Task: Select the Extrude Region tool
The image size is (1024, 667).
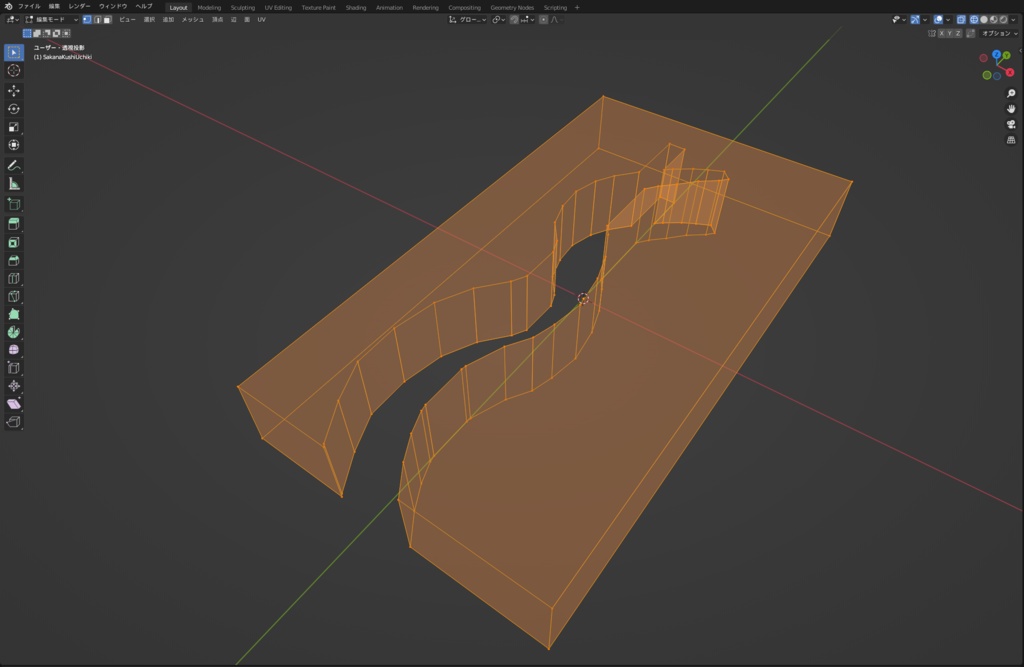Action: coord(14,223)
